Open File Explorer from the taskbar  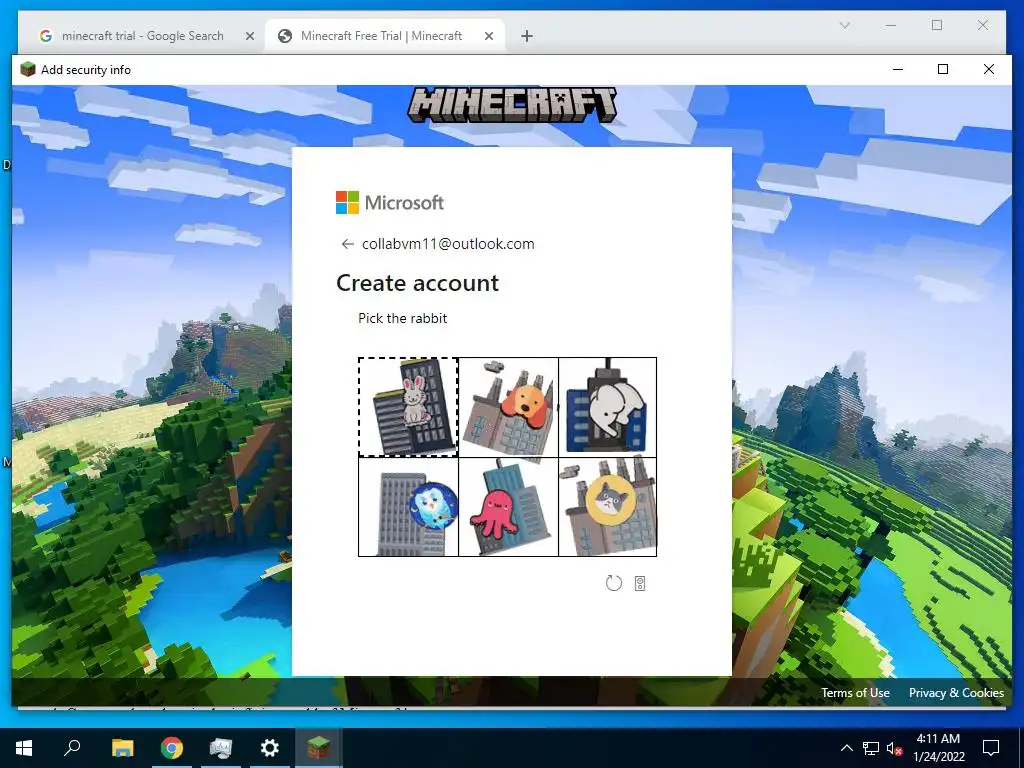122,748
